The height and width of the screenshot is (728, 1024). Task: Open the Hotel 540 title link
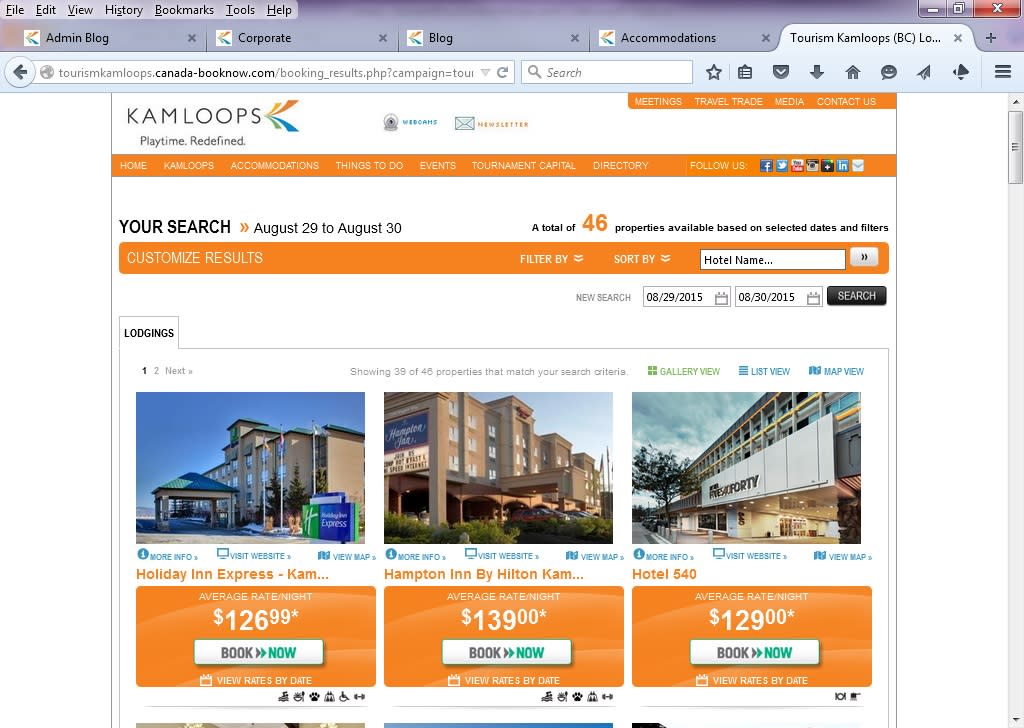[664, 574]
